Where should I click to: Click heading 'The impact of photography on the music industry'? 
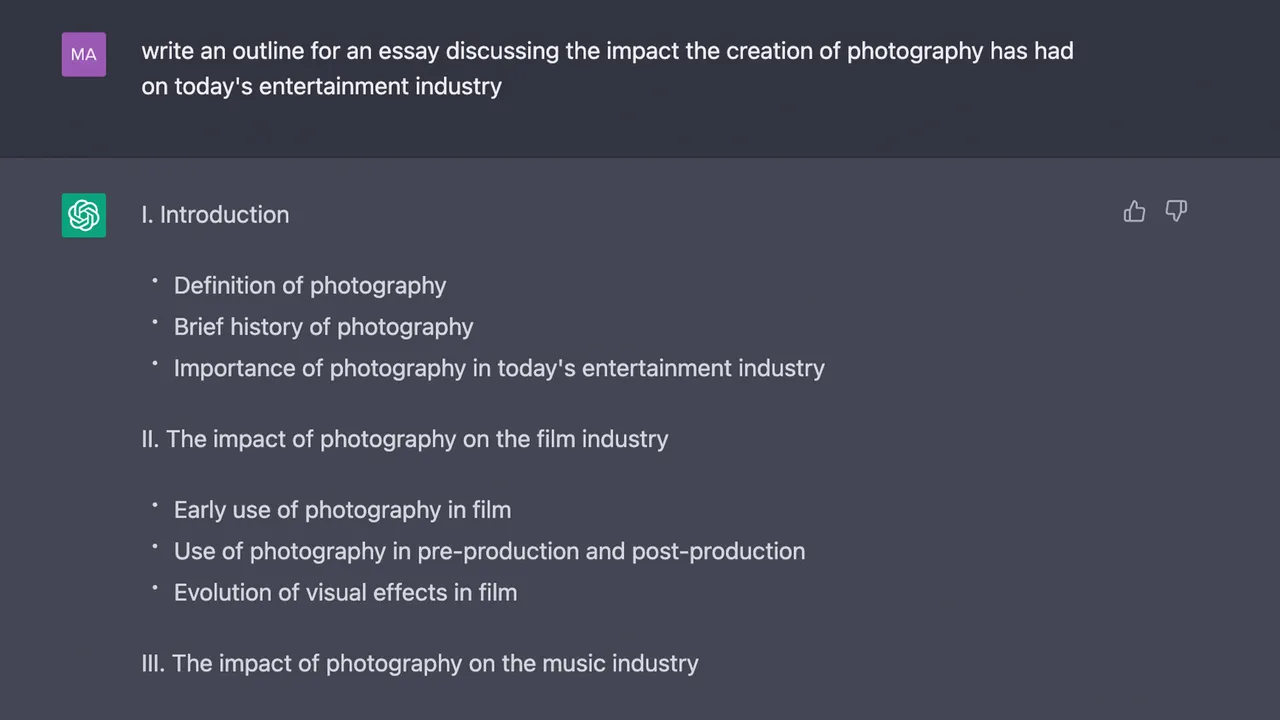point(435,663)
